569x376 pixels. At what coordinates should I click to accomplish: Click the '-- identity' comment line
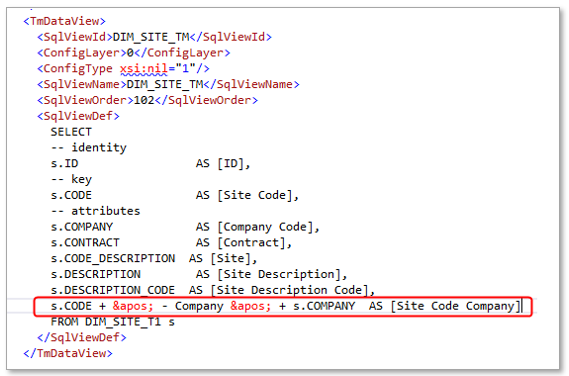tap(89, 148)
